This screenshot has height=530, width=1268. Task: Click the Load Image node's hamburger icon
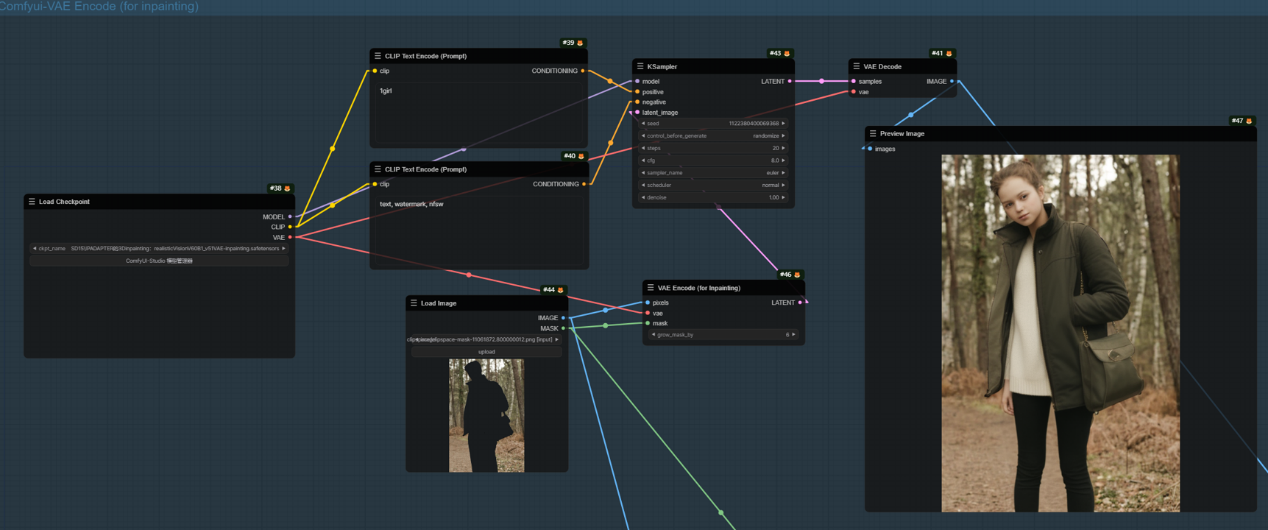[x=414, y=303]
